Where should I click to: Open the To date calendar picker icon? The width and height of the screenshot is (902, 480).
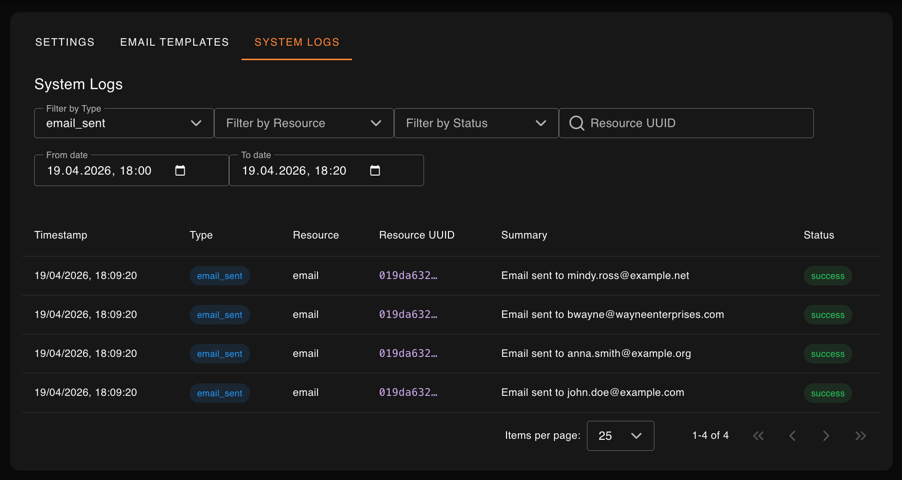(x=375, y=170)
